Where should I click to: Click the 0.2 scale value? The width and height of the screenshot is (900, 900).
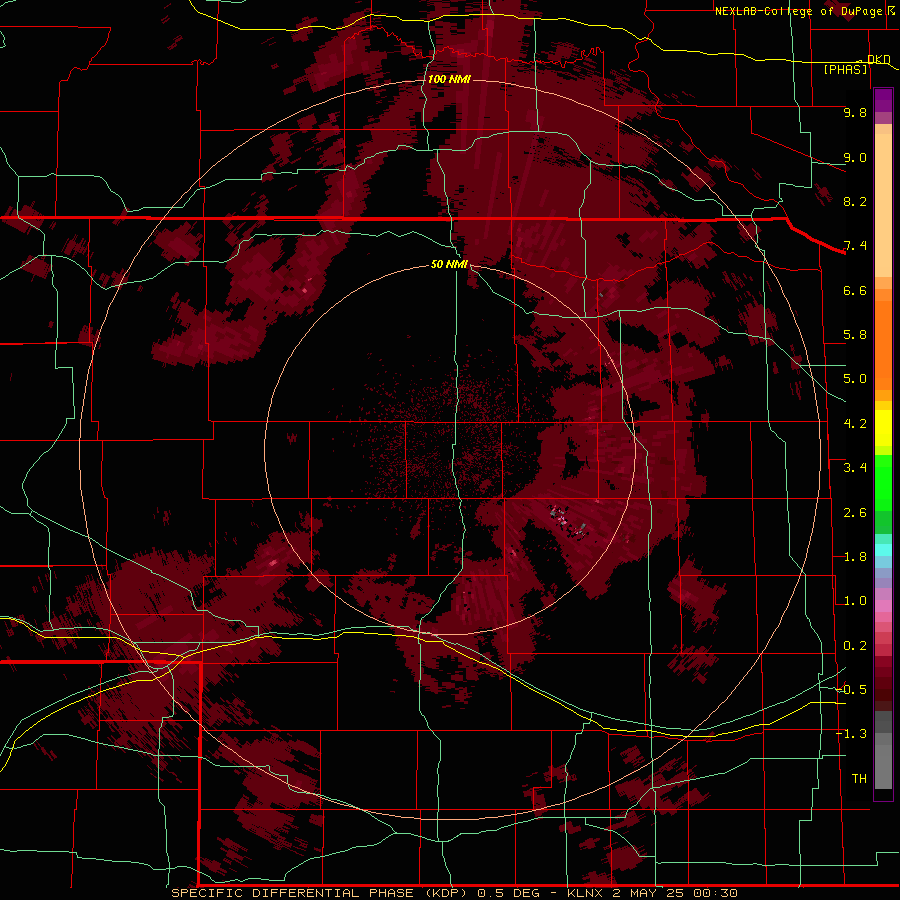click(855, 646)
